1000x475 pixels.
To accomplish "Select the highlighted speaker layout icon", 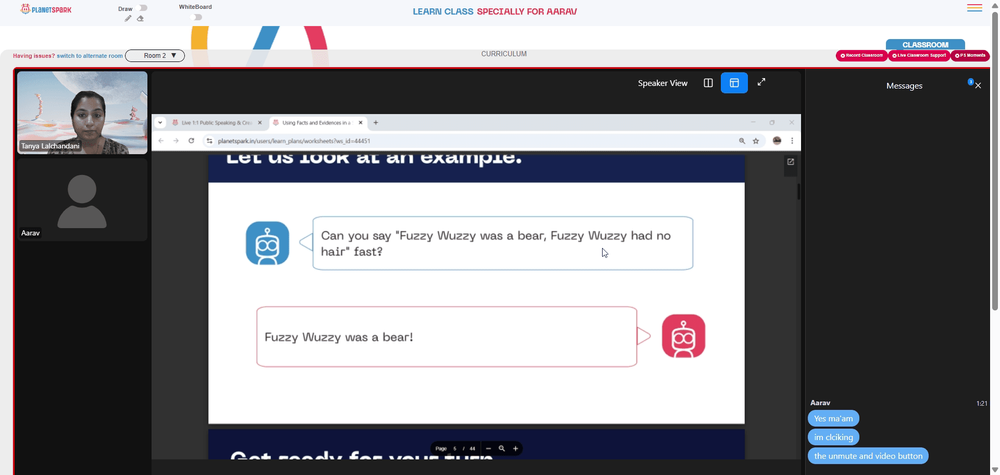I will (734, 83).
